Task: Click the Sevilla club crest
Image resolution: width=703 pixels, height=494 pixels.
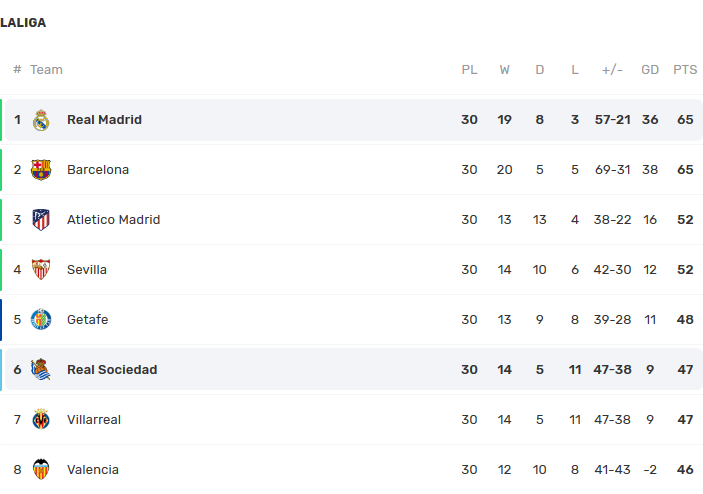Action: 41,270
